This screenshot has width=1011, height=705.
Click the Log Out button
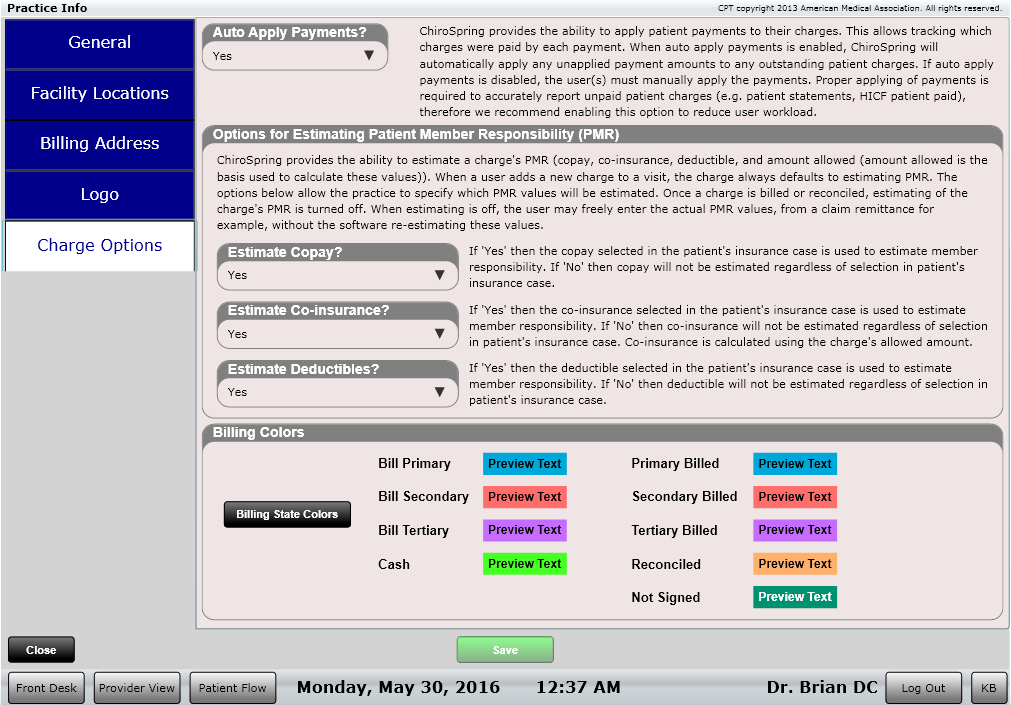point(923,688)
